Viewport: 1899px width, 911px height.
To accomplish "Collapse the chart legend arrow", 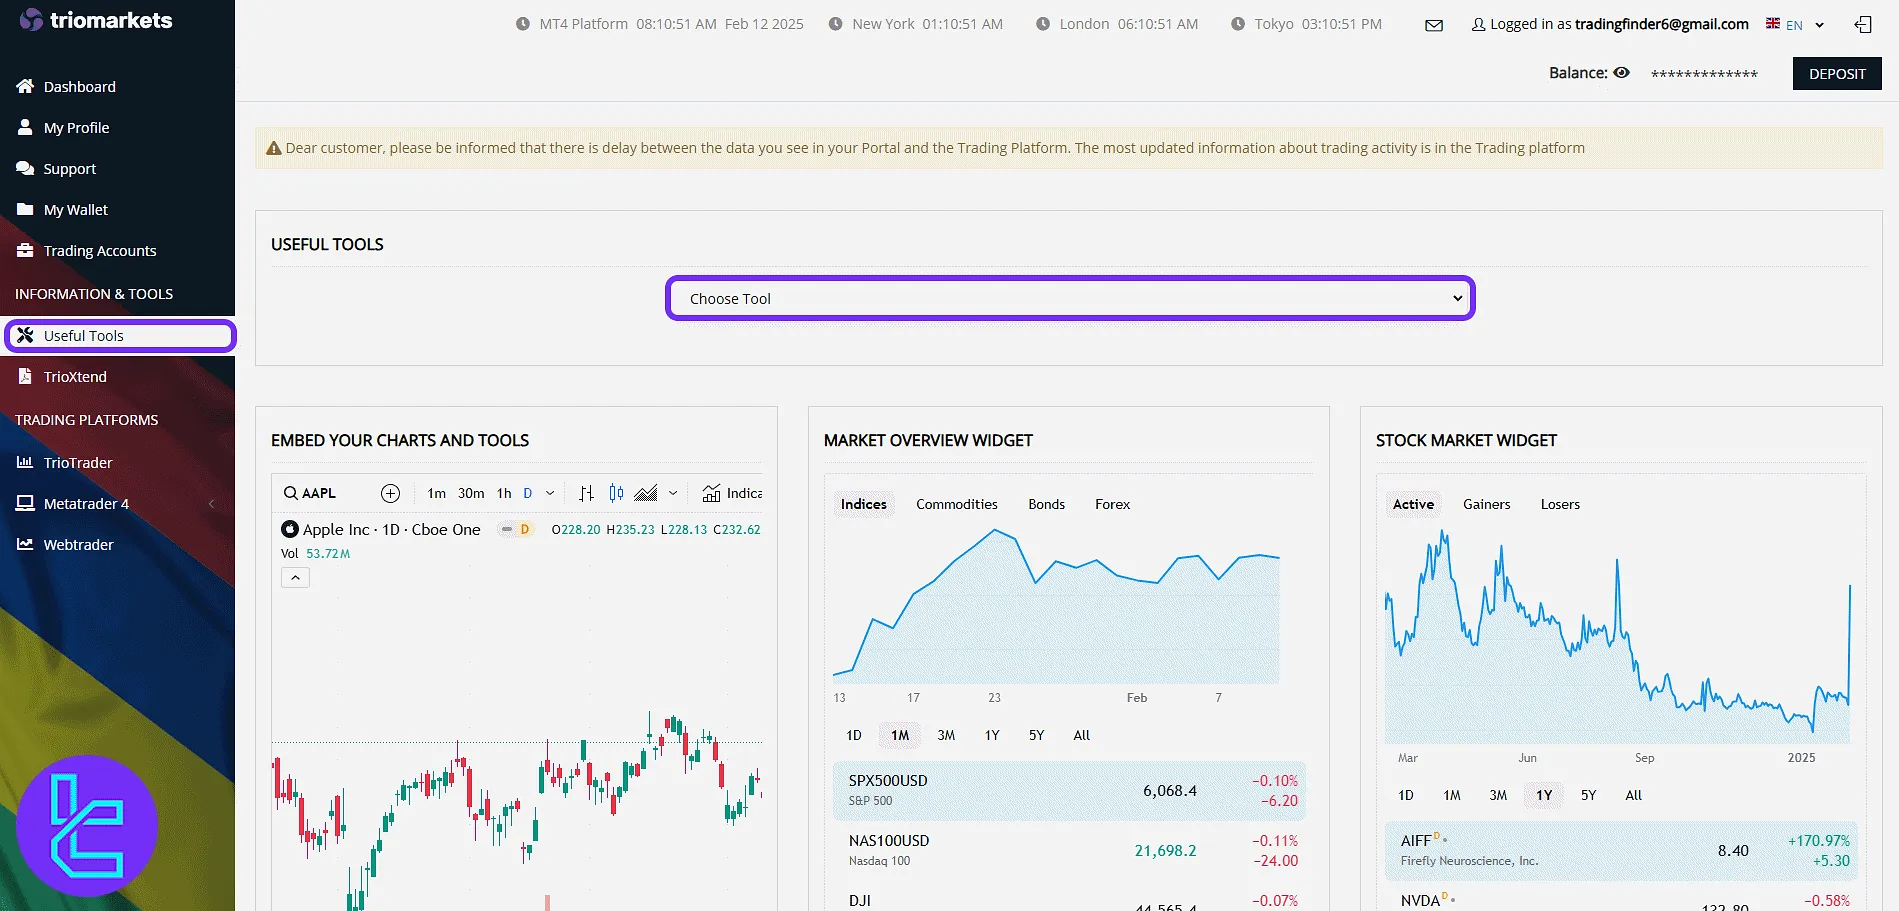I will [x=295, y=578].
